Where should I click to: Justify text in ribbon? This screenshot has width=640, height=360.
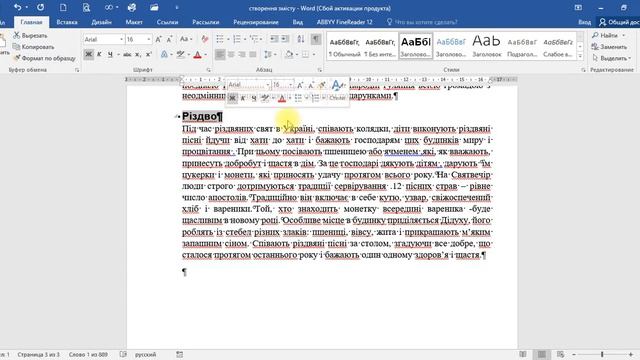pos(253,54)
